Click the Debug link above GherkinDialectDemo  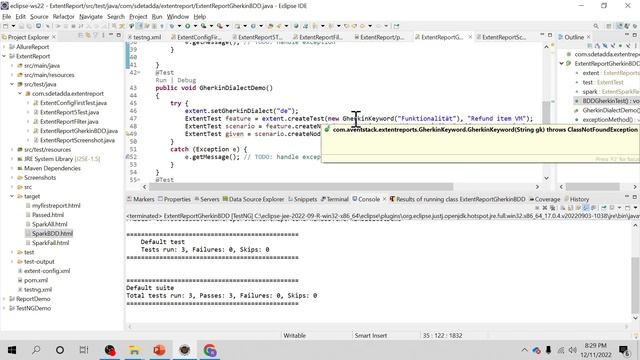(187, 80)
